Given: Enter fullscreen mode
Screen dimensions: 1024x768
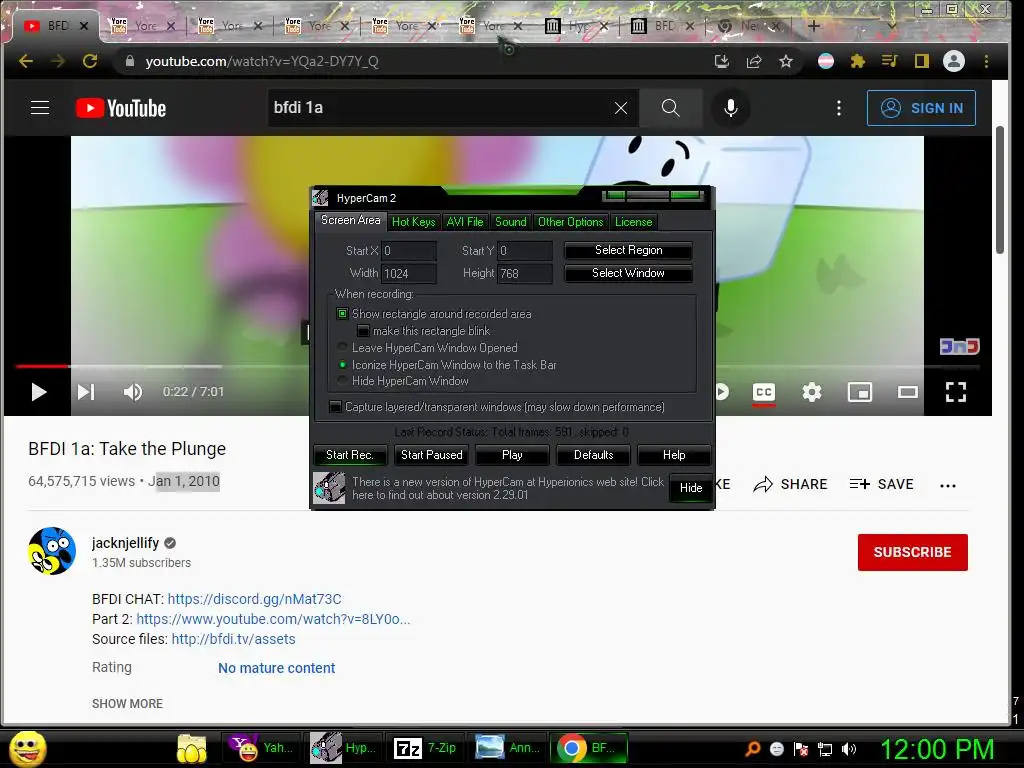Looking at the screenshot, I should pyautogui.click(x=955, y=392).
